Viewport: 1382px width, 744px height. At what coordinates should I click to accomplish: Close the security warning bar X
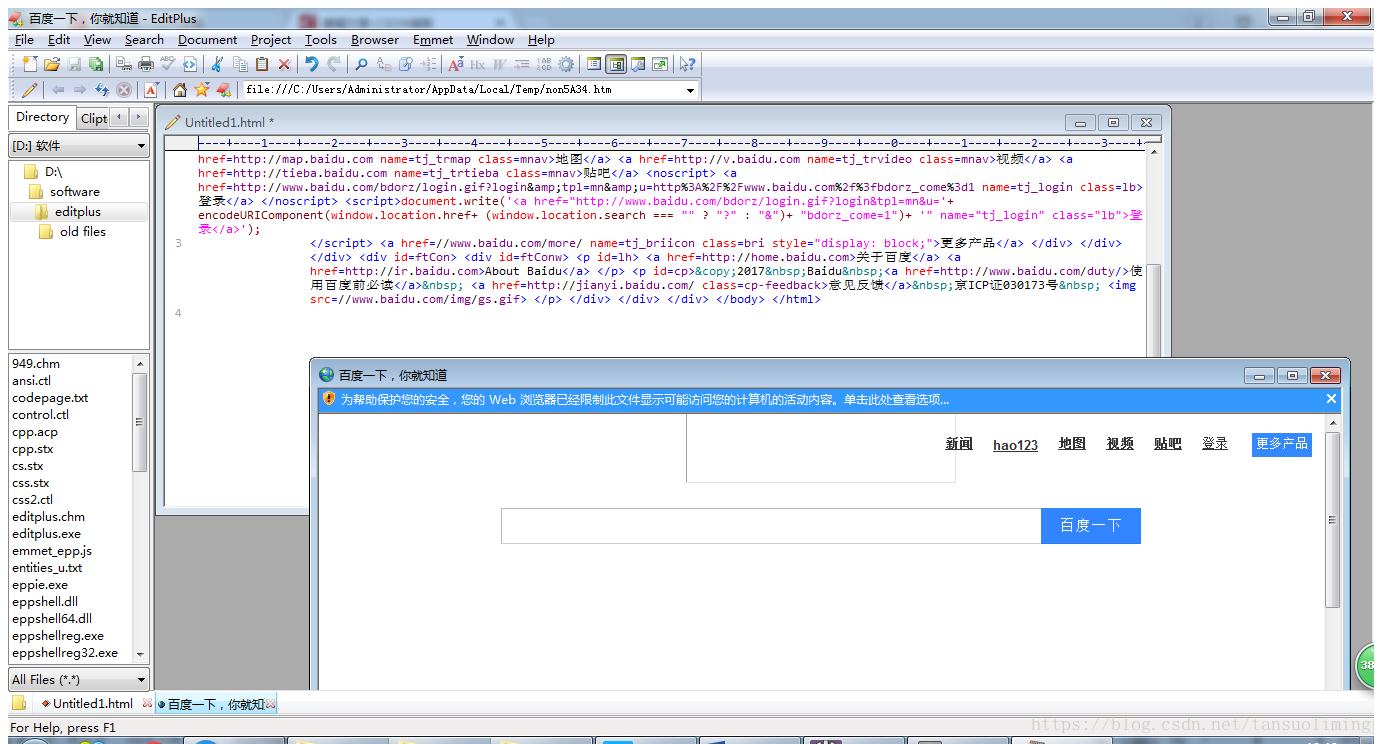tap(1331, 399)
